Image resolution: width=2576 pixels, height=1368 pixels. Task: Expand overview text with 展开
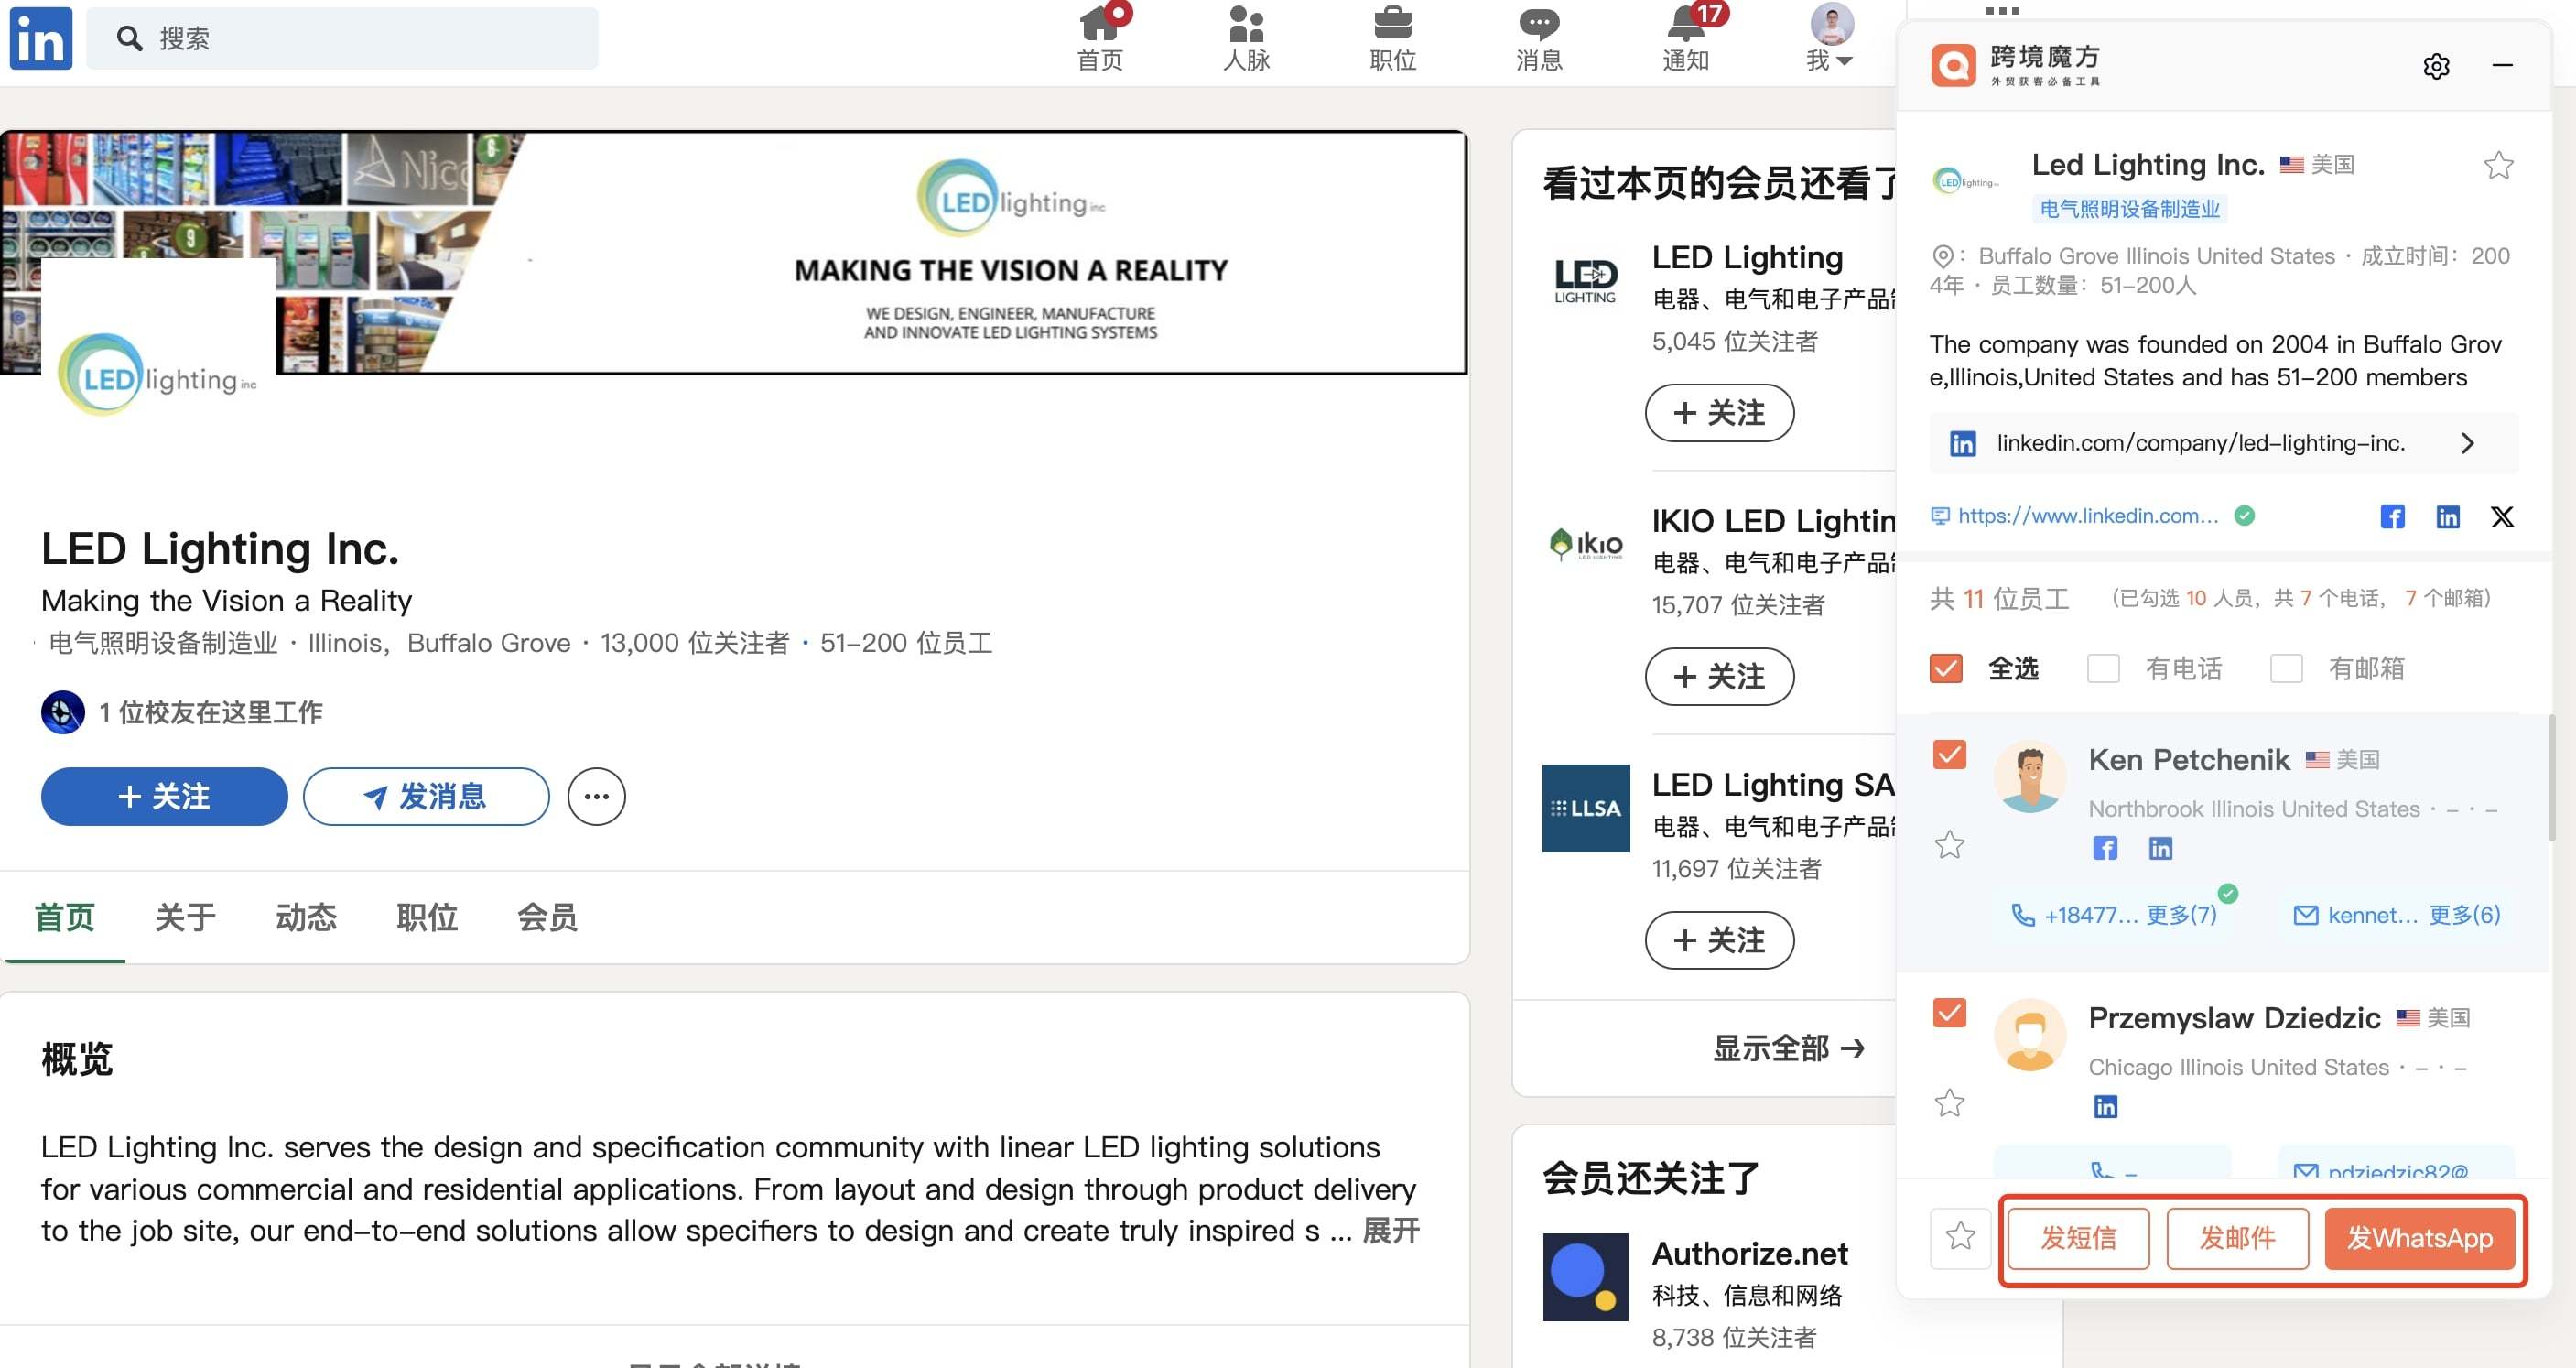pyautogui.click(x=1391, y=1230)
